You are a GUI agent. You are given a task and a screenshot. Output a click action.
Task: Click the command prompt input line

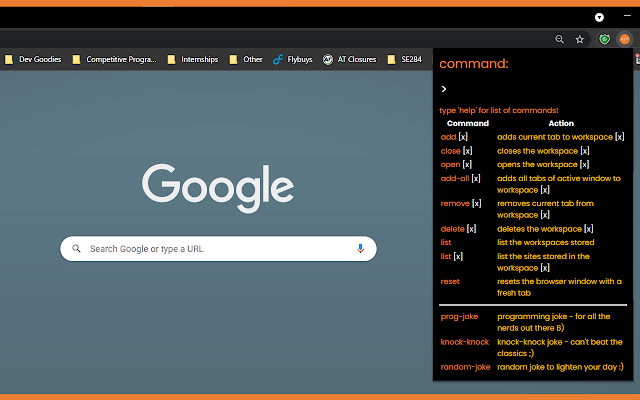pyautogui.click(x=533, y=89)
